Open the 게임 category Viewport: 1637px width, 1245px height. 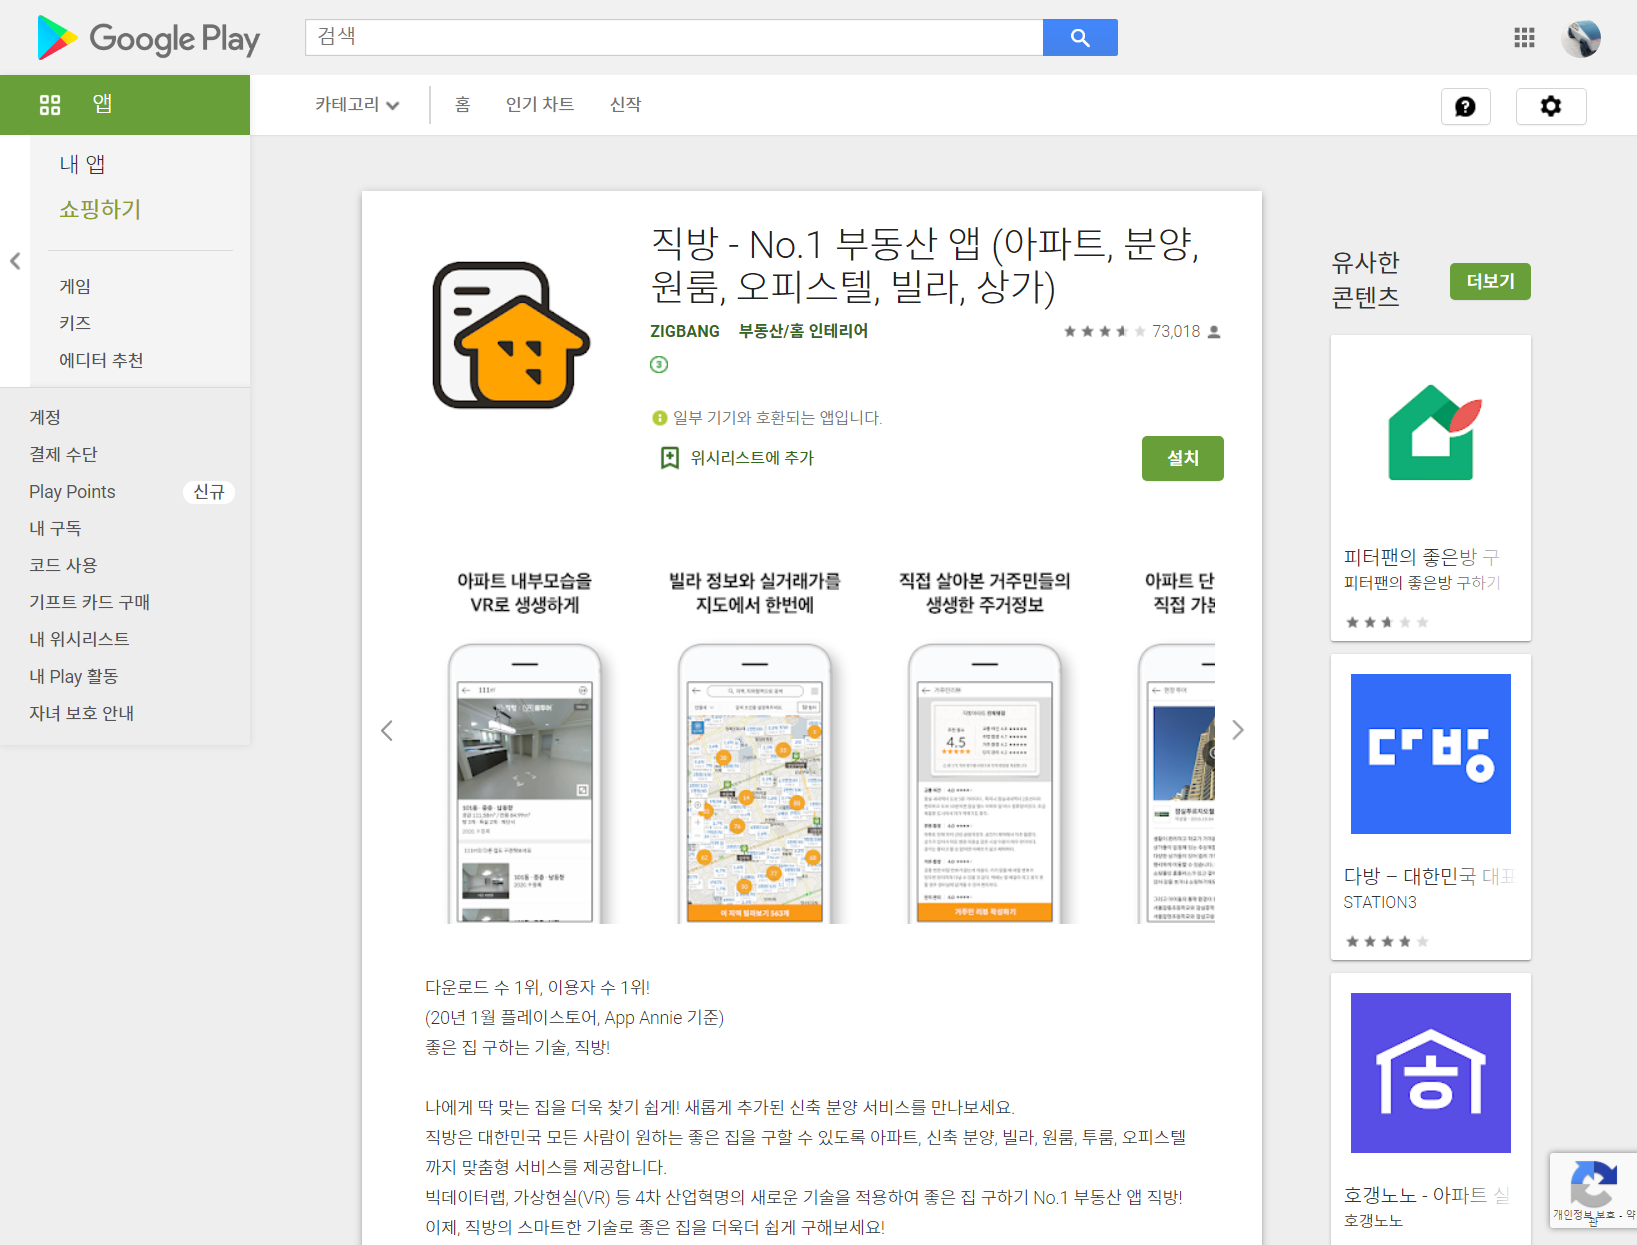tap(75, 286)
